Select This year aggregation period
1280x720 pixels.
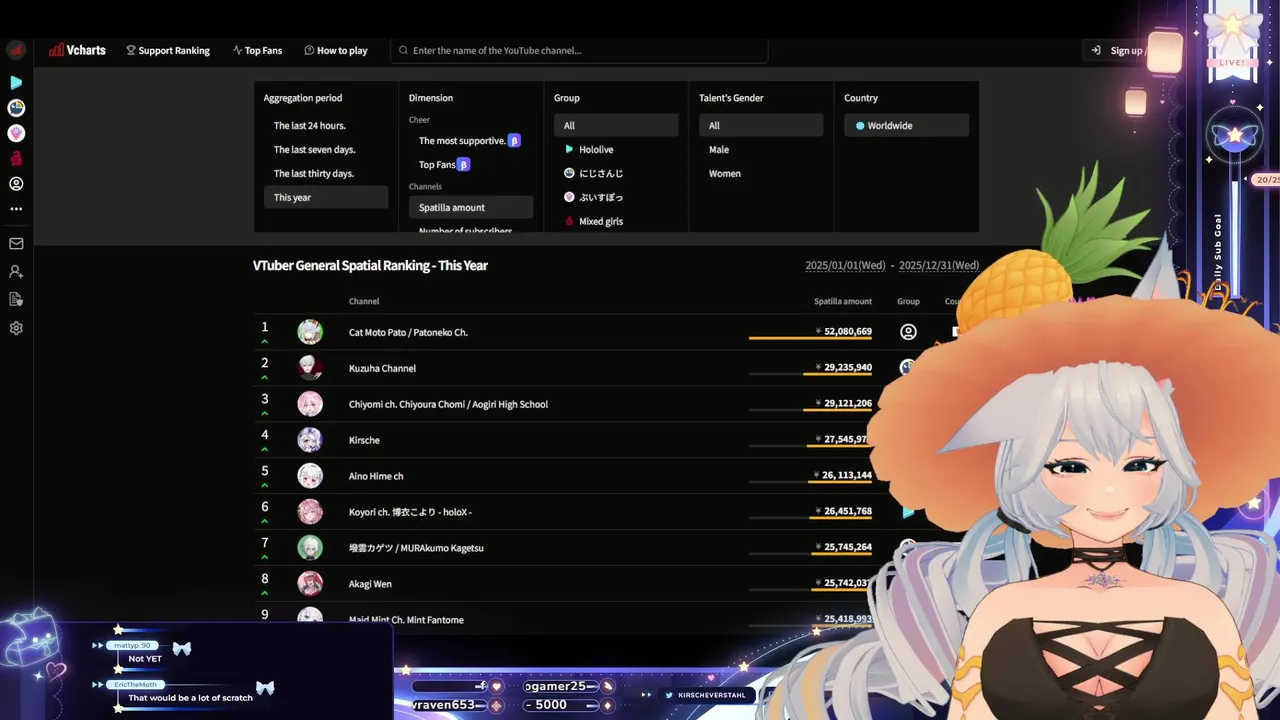coord(326,197)
